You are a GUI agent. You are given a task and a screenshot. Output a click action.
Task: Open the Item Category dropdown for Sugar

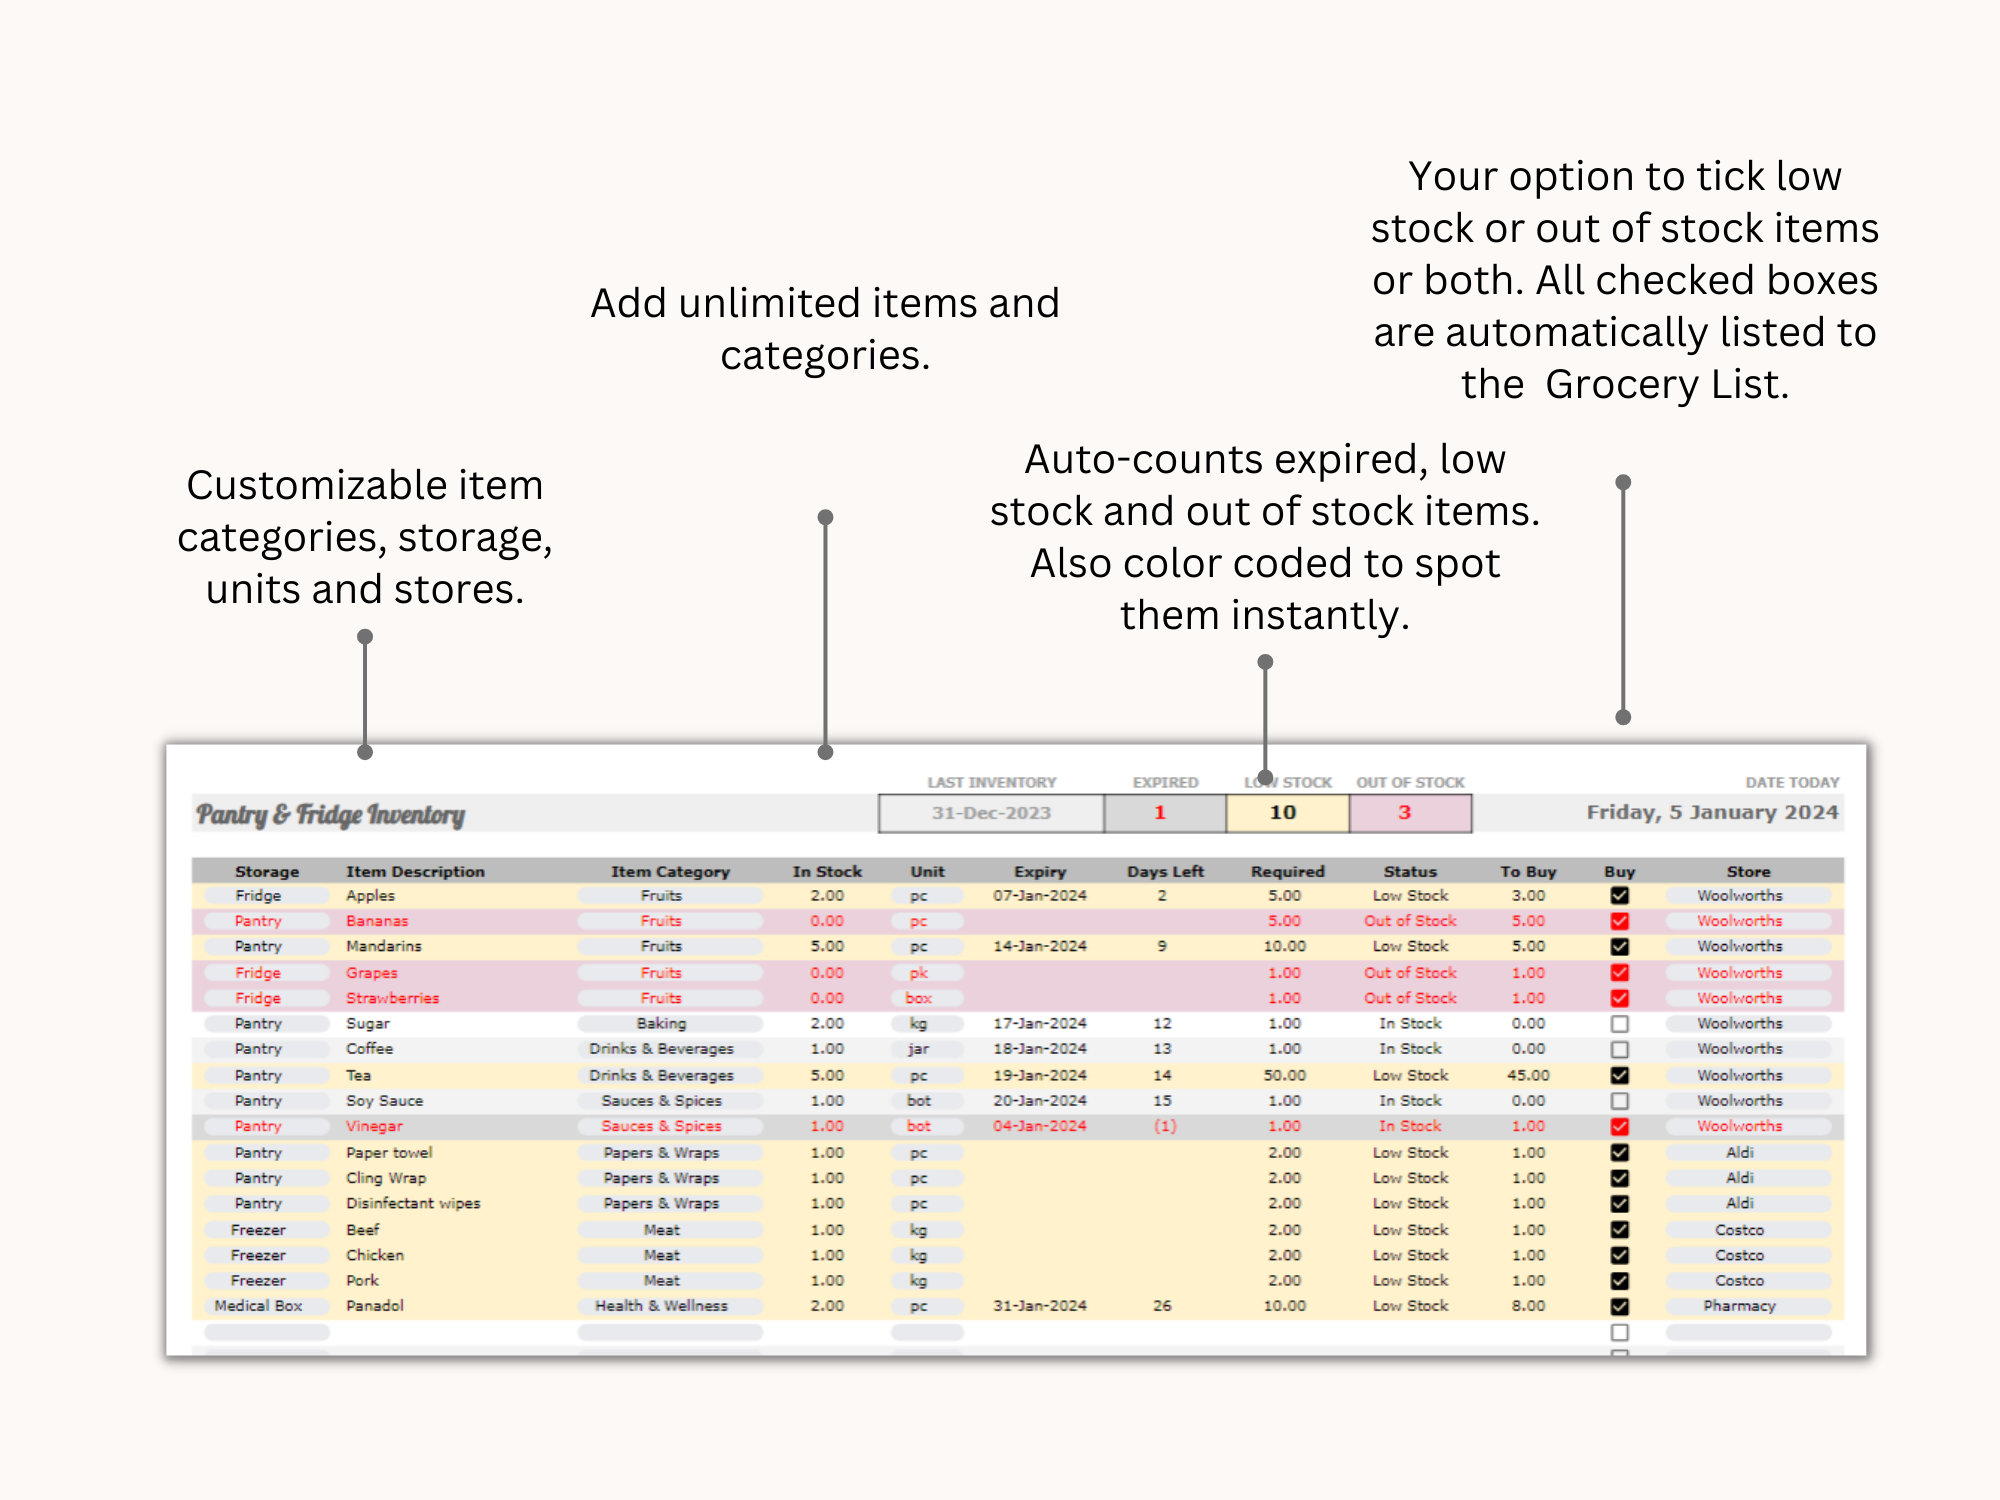[x=668, y=1023]
